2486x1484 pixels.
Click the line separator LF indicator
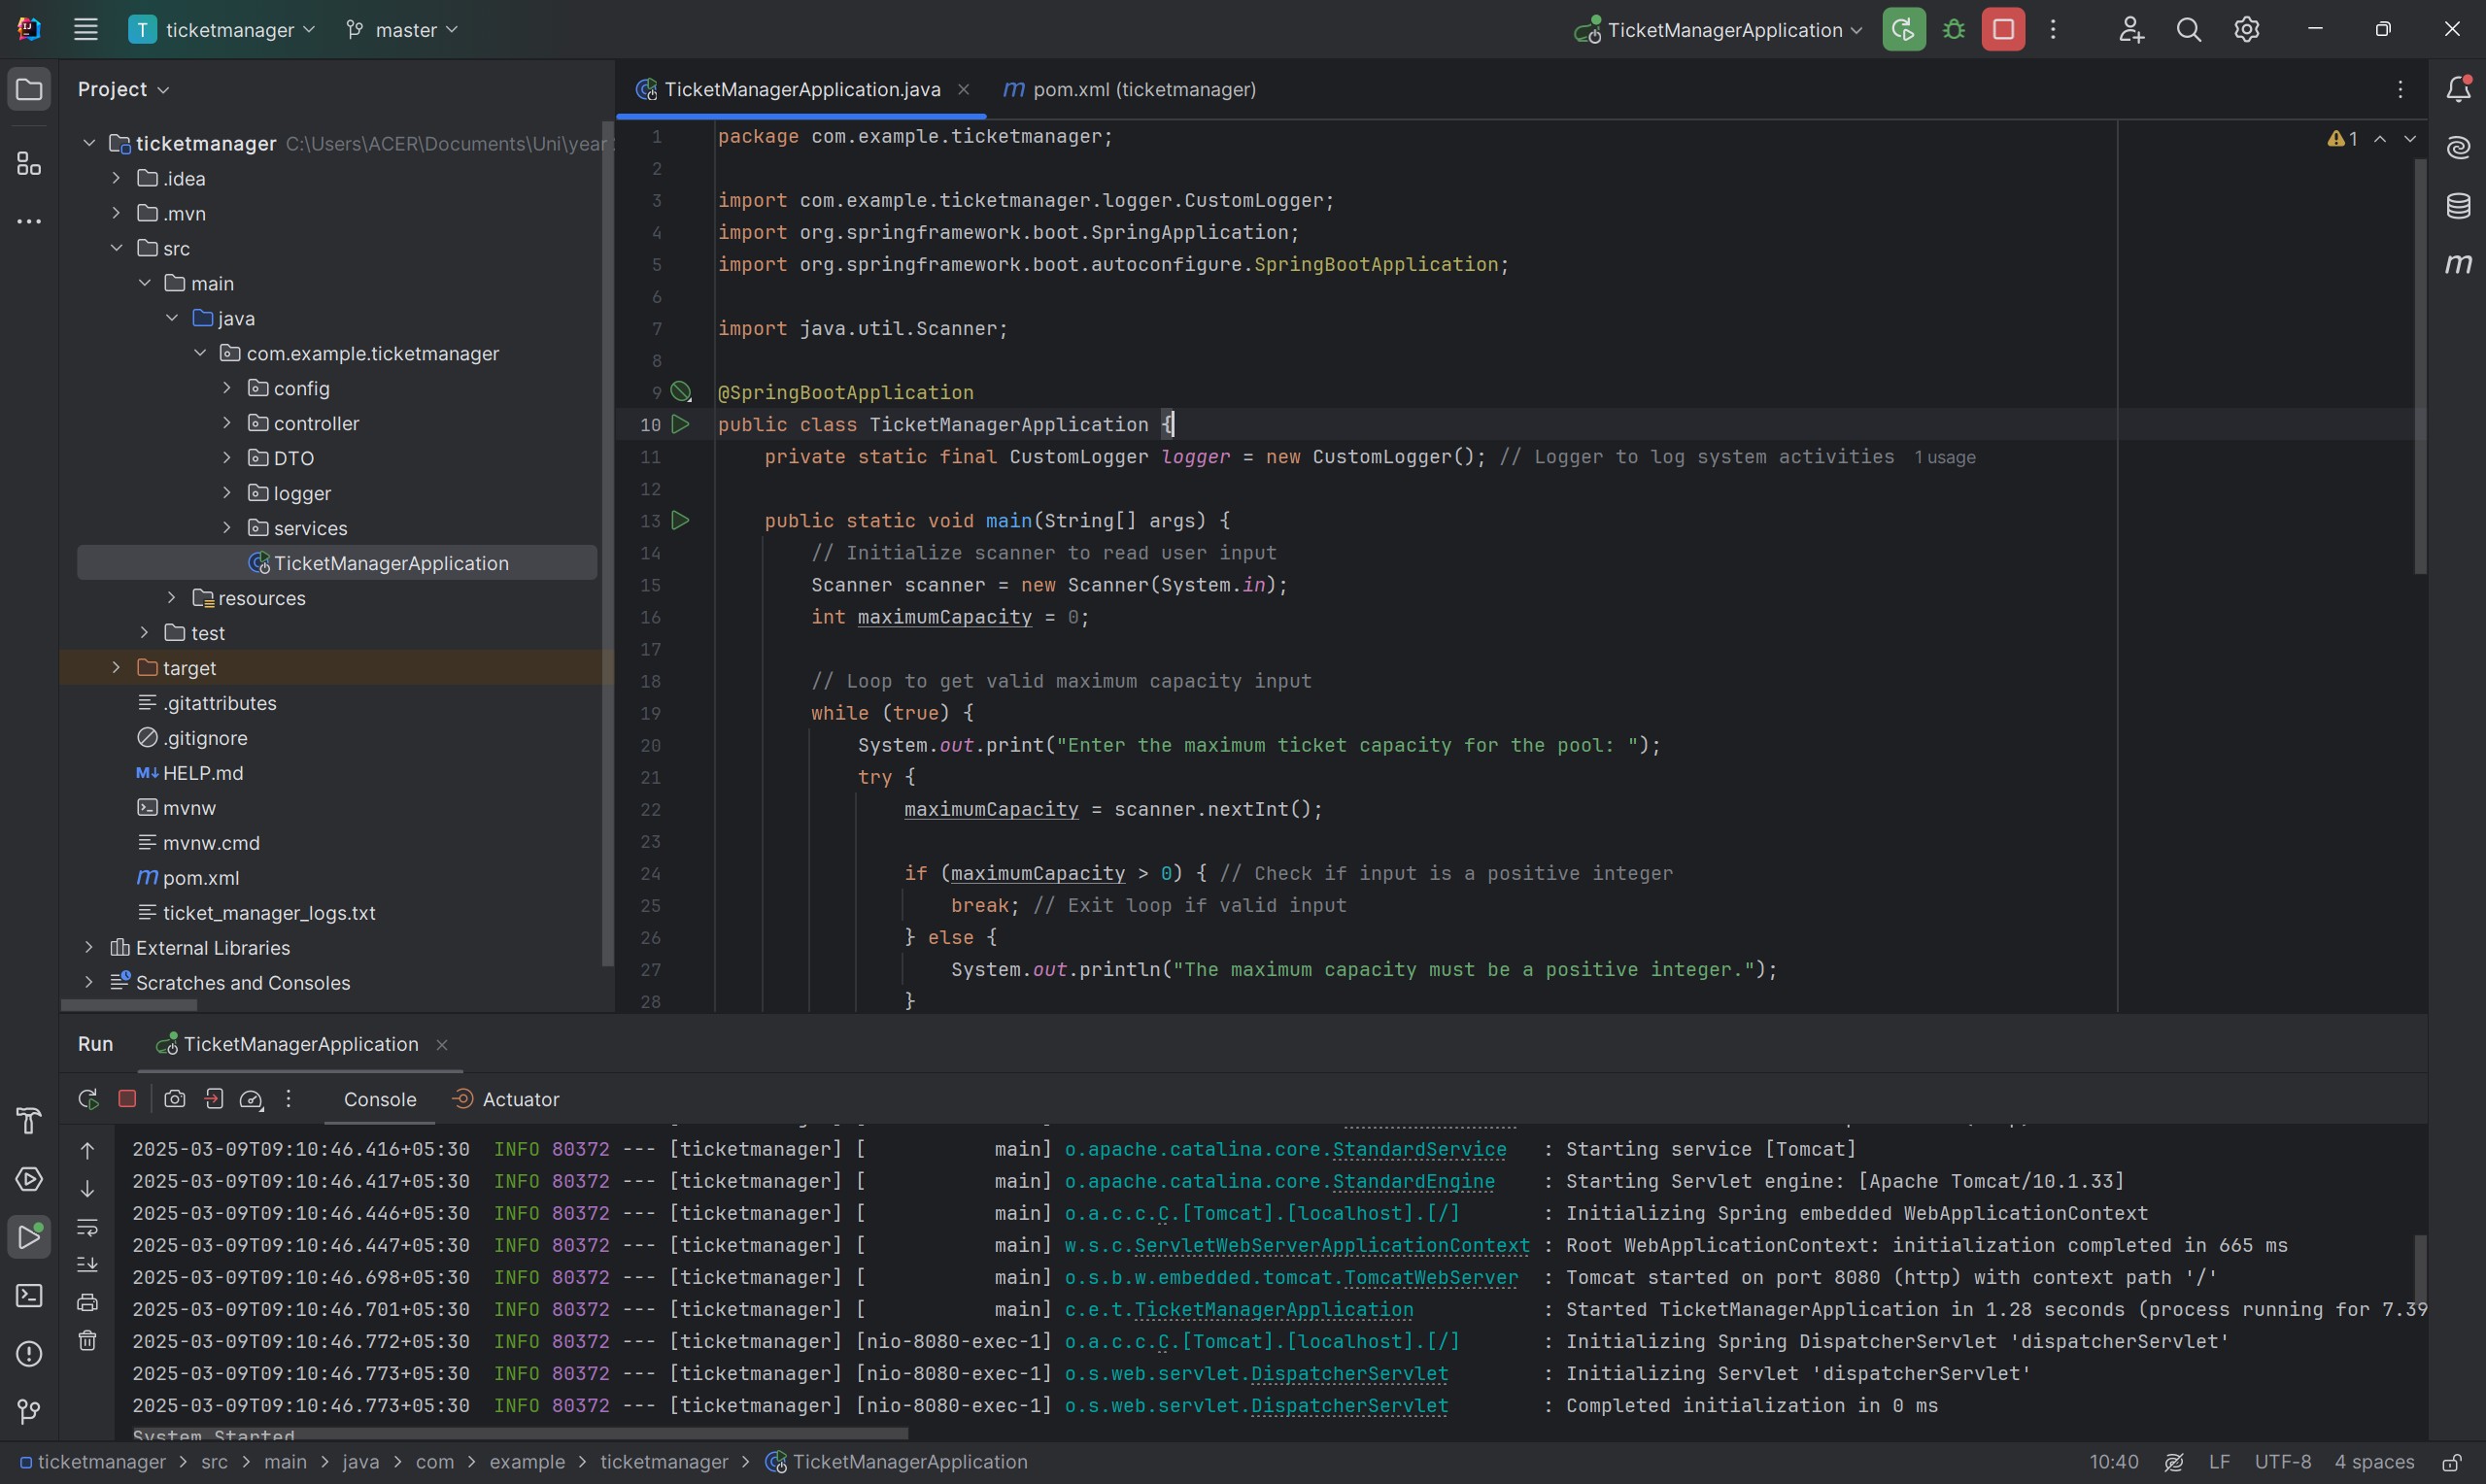[2219, 1463]
